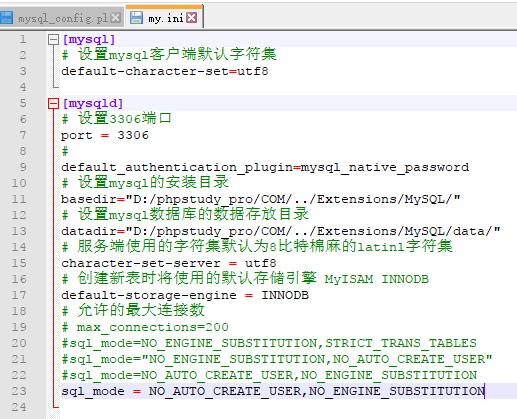Click the default_authentication_plugin line
517x419 pixels.
pos(265,167)
